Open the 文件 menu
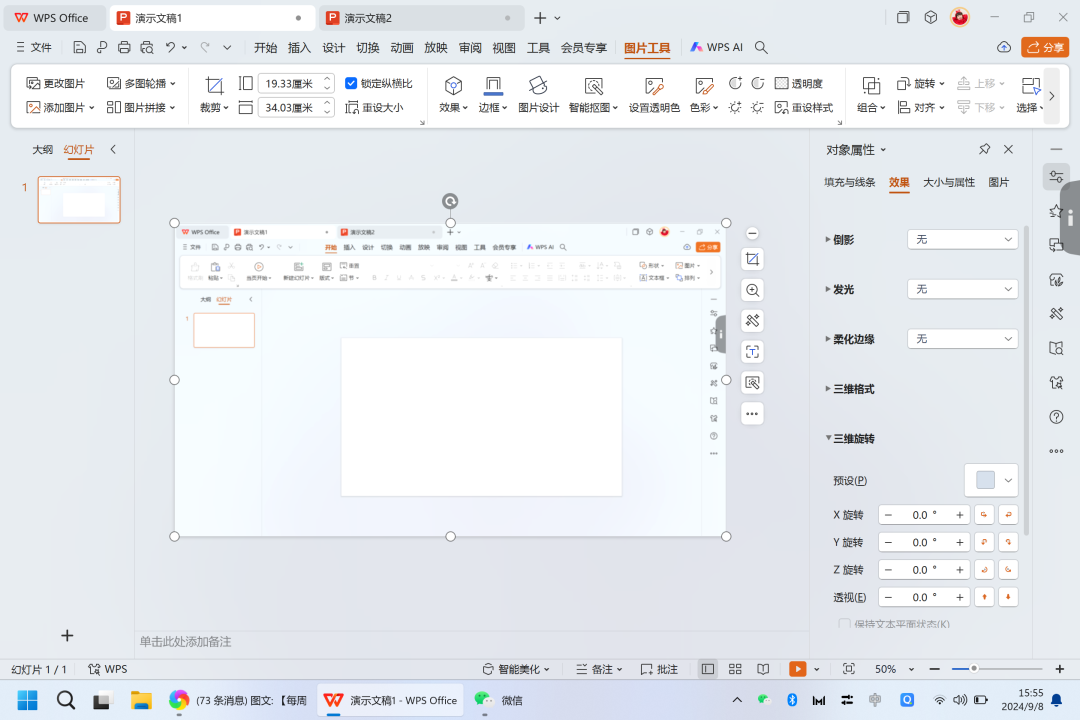Screen dimensions: 1080x720 click(x=34, y=48)
